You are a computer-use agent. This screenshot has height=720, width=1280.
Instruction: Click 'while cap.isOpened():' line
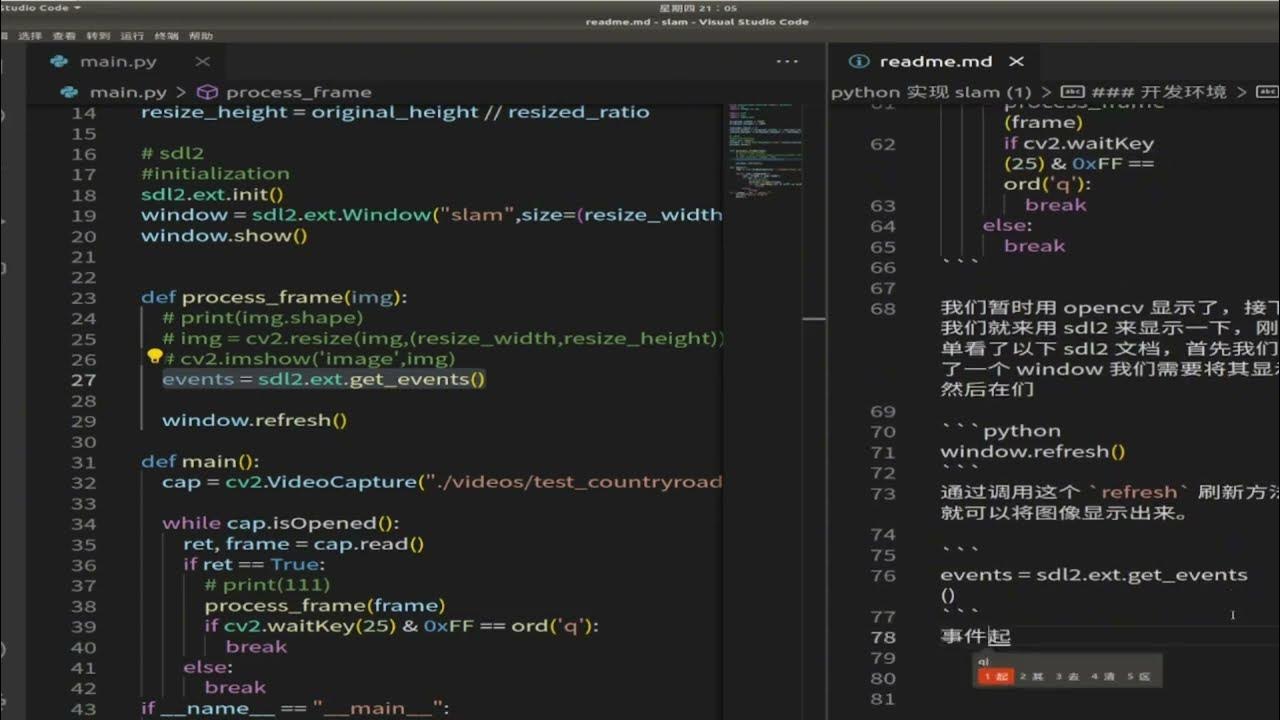tap(281, 523)
